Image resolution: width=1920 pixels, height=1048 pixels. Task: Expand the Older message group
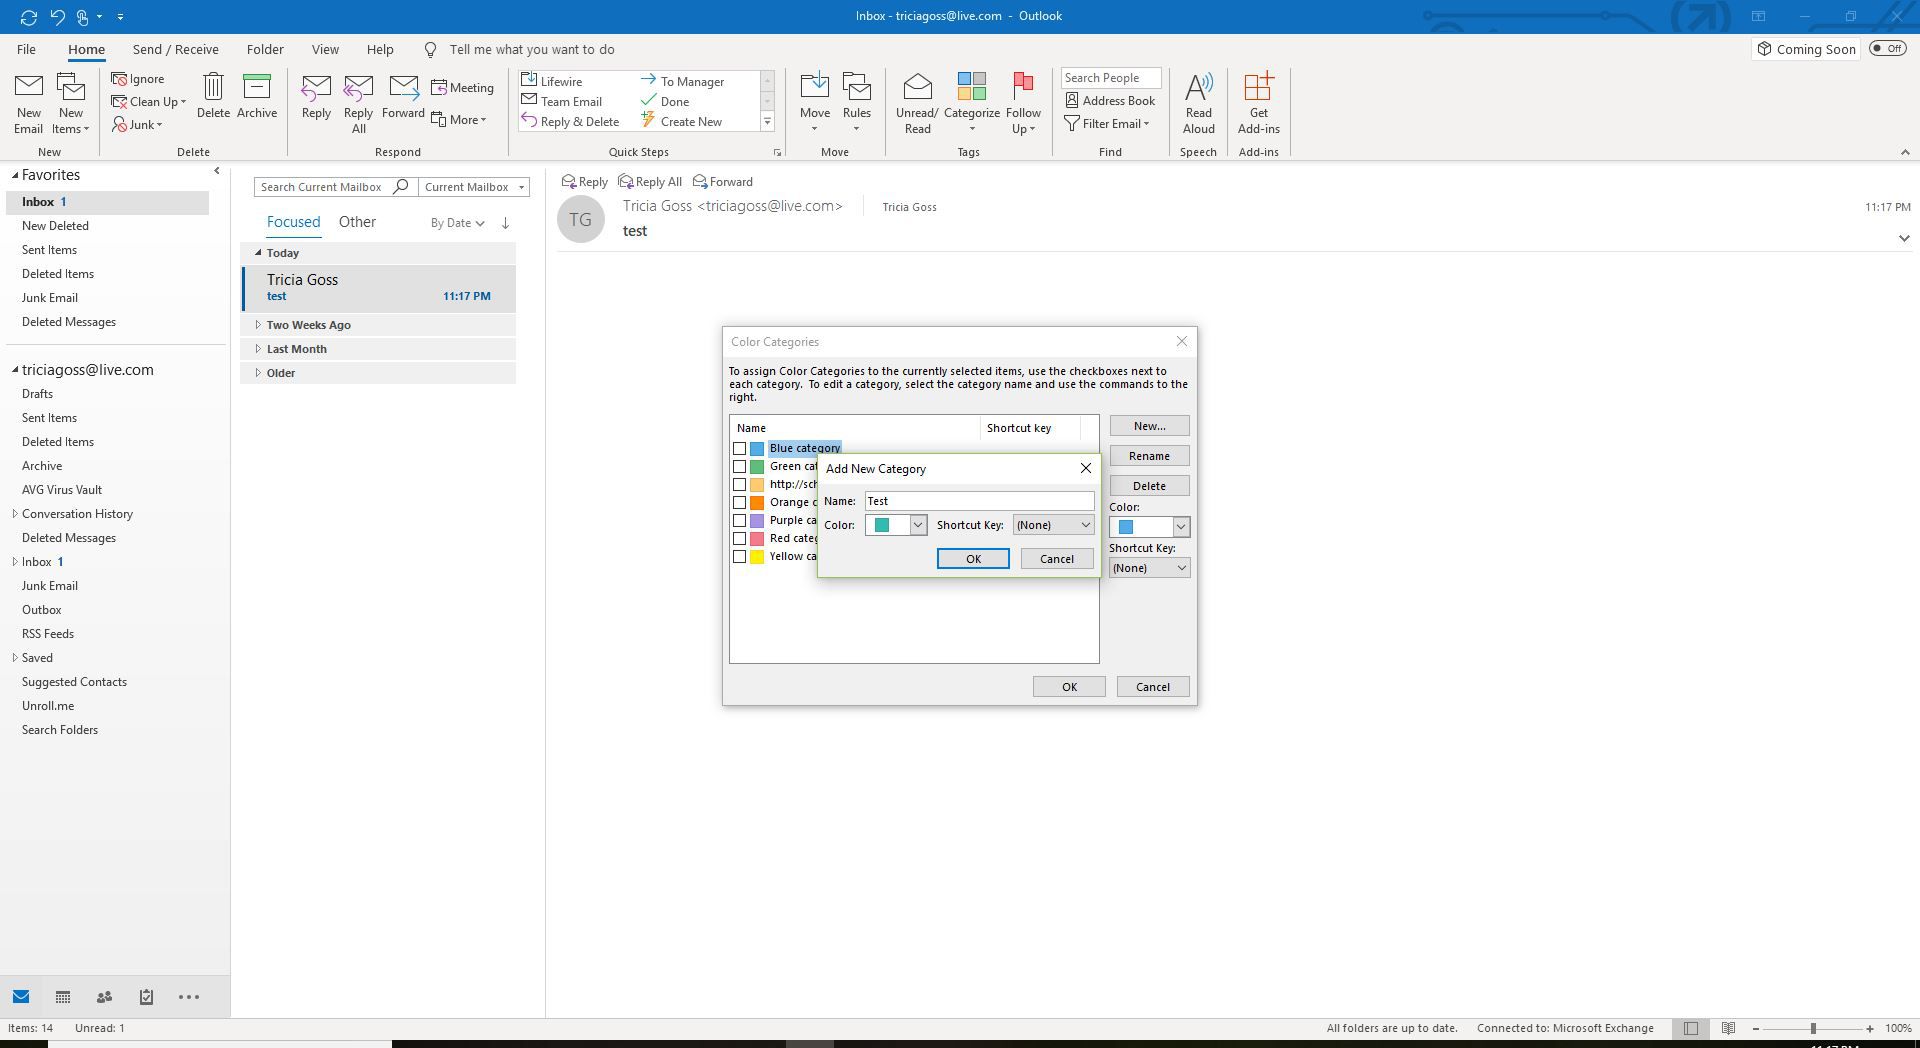pos(258,373)
